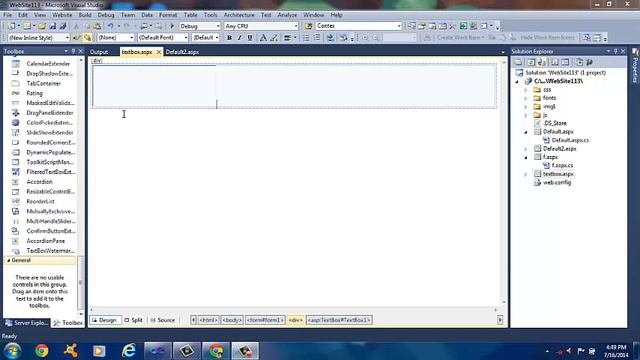
Task: Click the Justify alignment icon
Action: pos(287,38)
